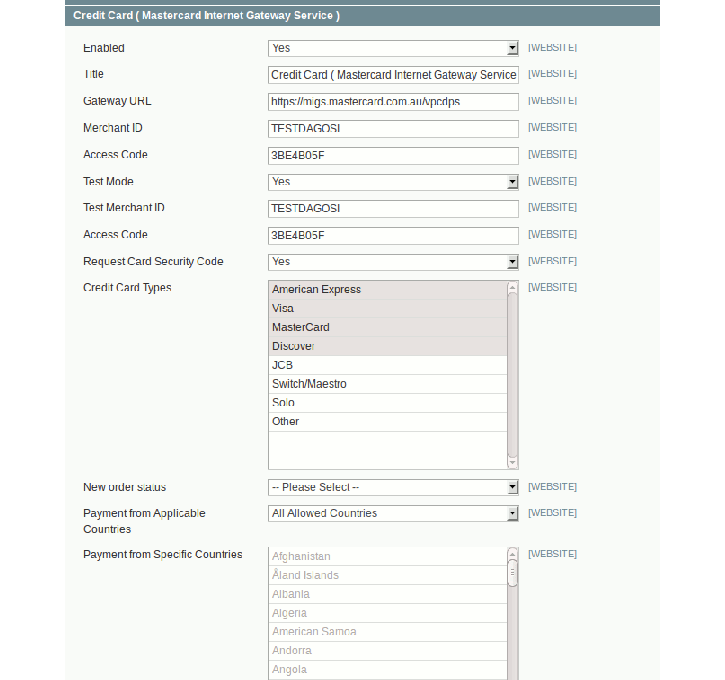Click the first Access Code field
Screen dimensions: 725x680
click(393, 155)
